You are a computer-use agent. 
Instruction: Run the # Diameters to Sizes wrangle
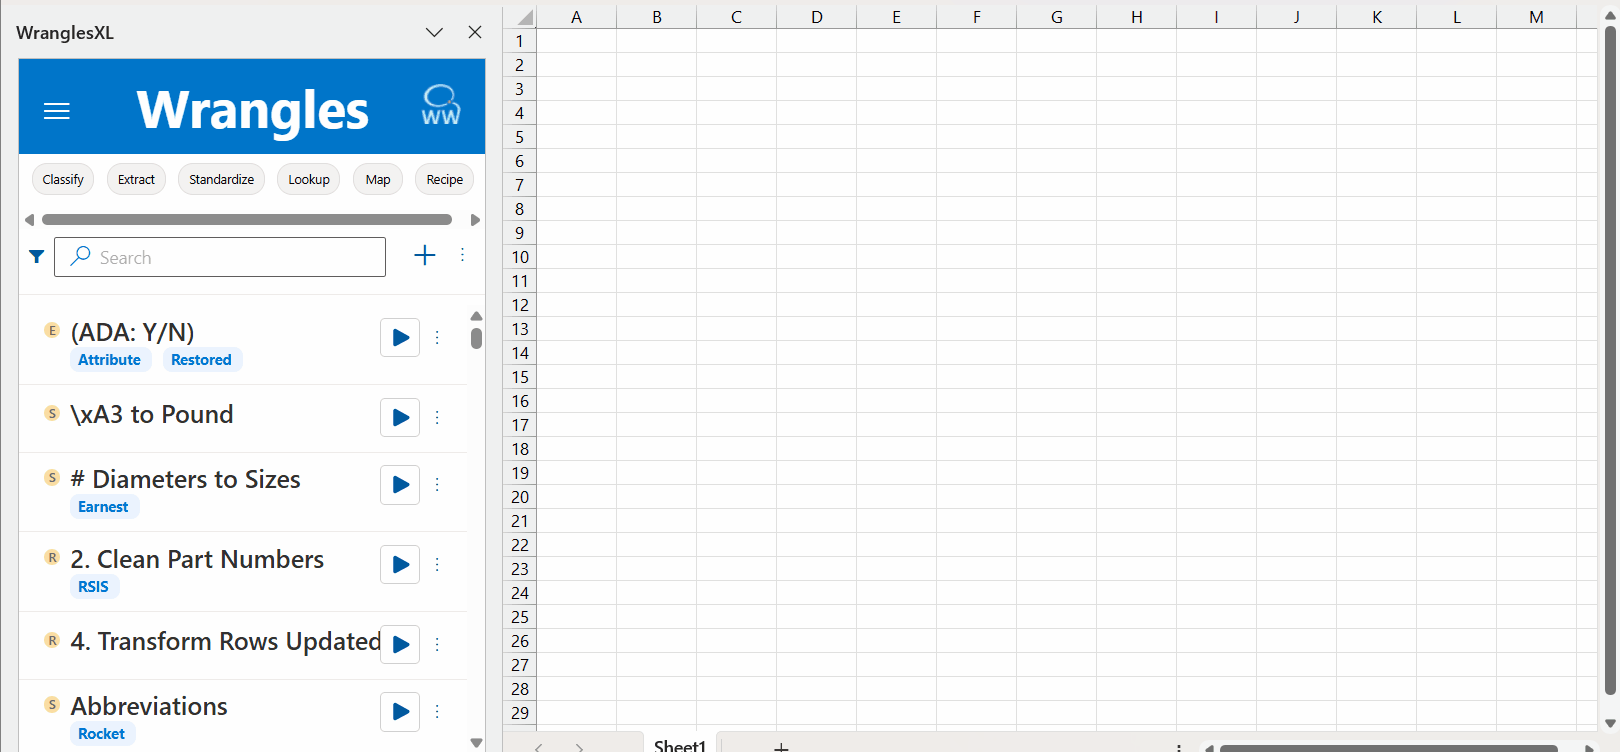click(x=400, y=485)
